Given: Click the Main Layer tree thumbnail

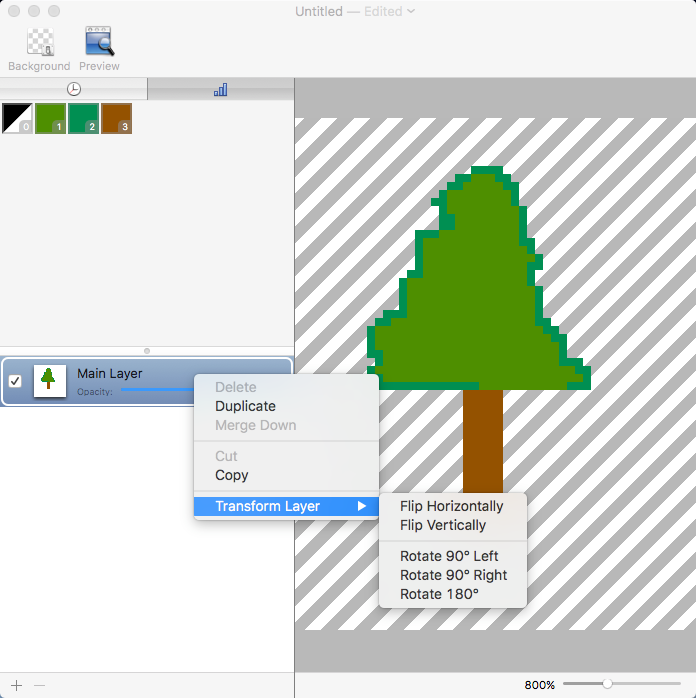Looking at the screenshot, I should (x=49, y=381).
